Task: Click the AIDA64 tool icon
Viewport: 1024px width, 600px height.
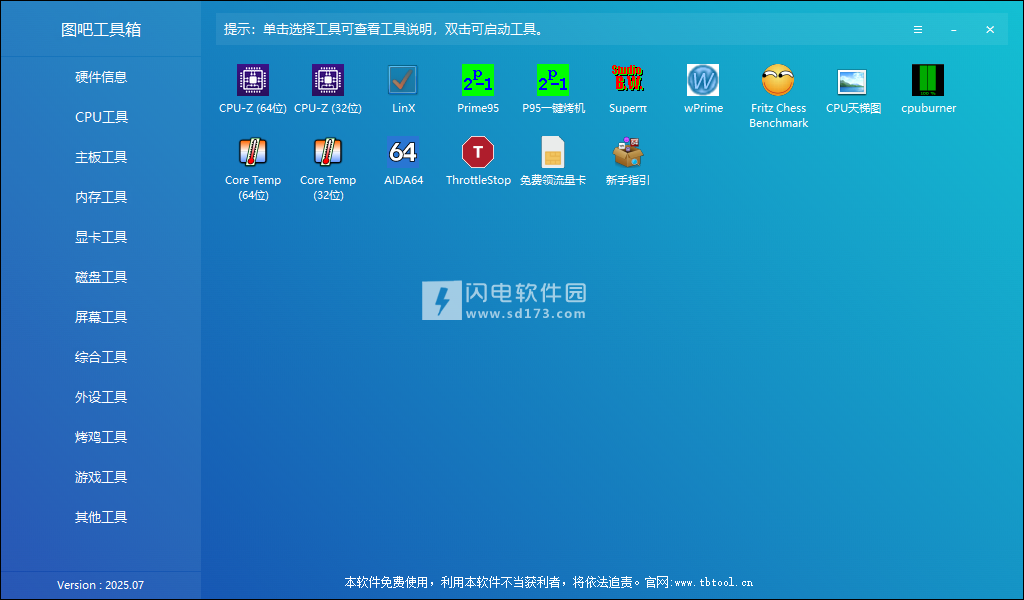Action: [x=403, y=152]
